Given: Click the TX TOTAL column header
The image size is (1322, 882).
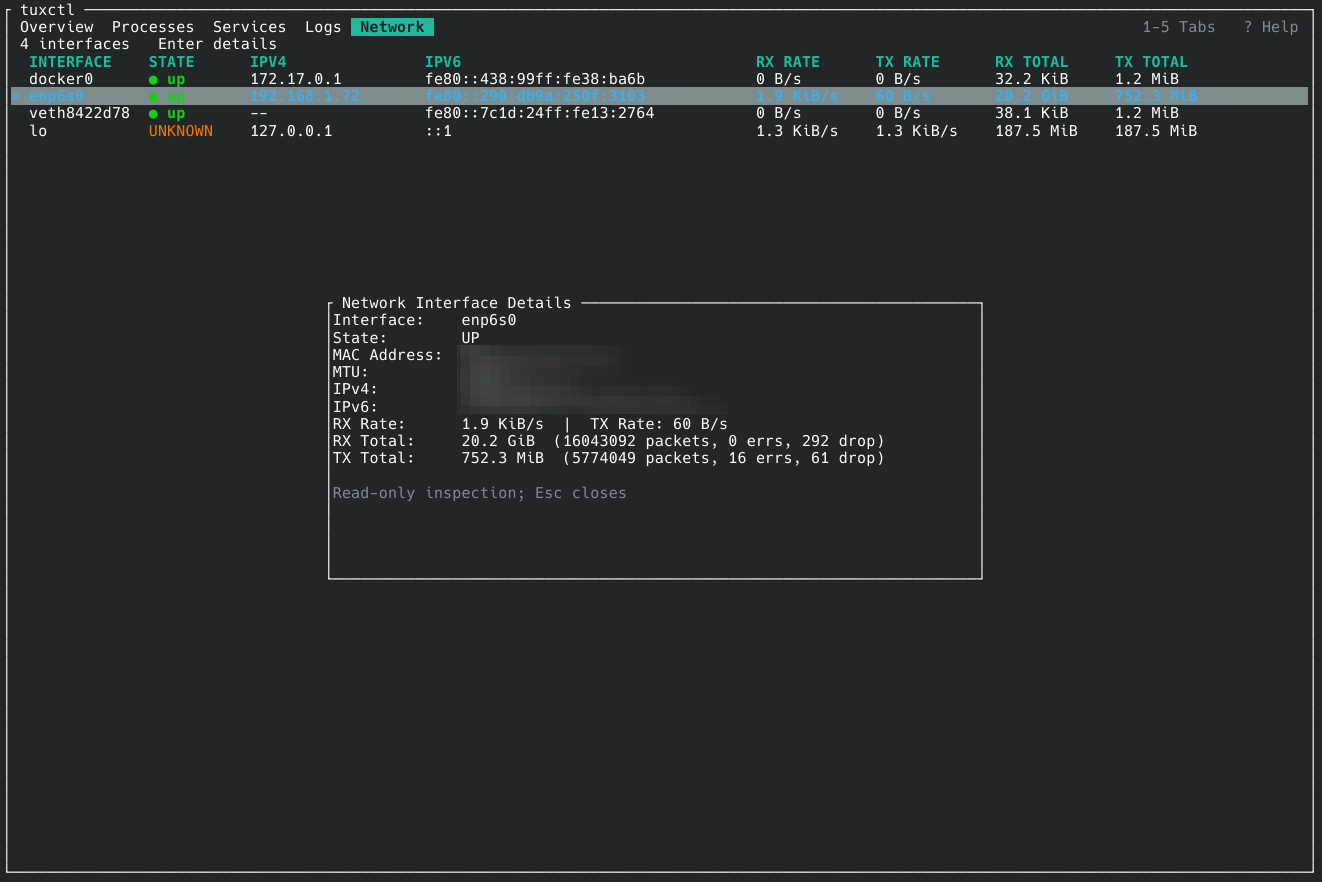Looking at the screenshot, I should [x=1152, y=62].
